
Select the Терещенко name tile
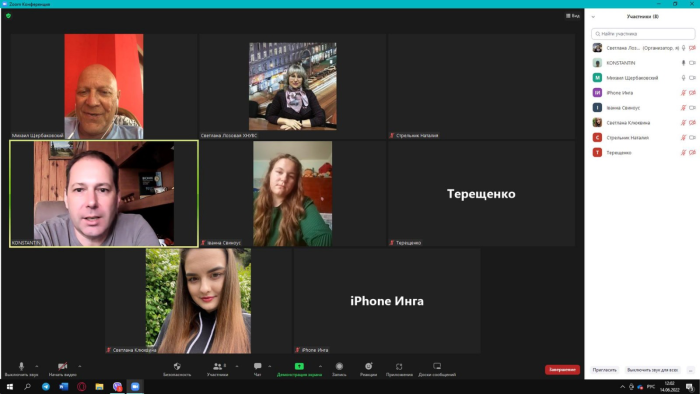pos(481,194)
